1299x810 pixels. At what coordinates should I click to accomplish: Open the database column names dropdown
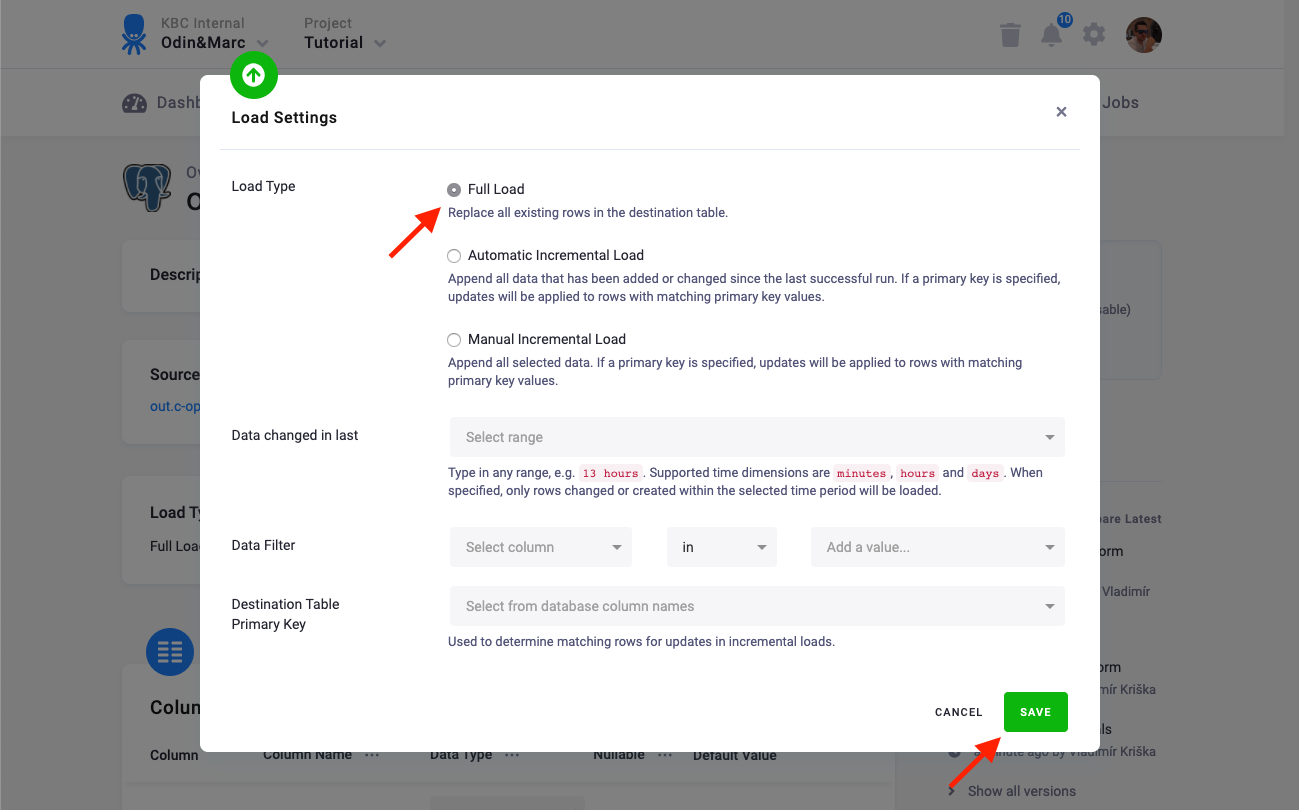pos(757,606)
